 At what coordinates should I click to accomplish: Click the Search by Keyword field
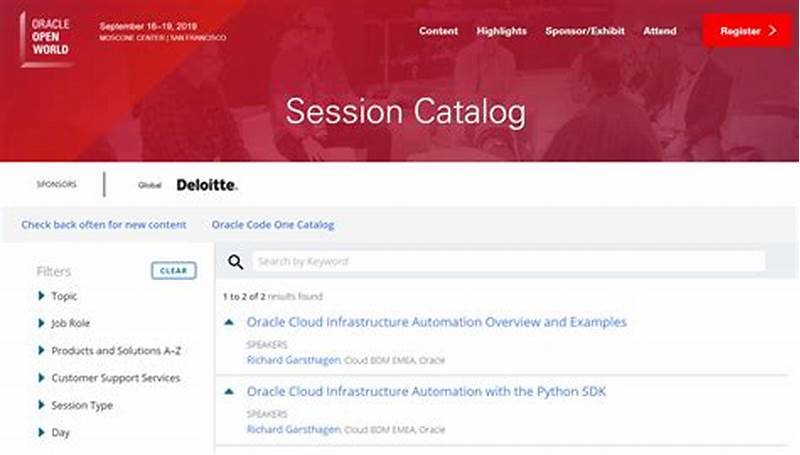[509, 262]
